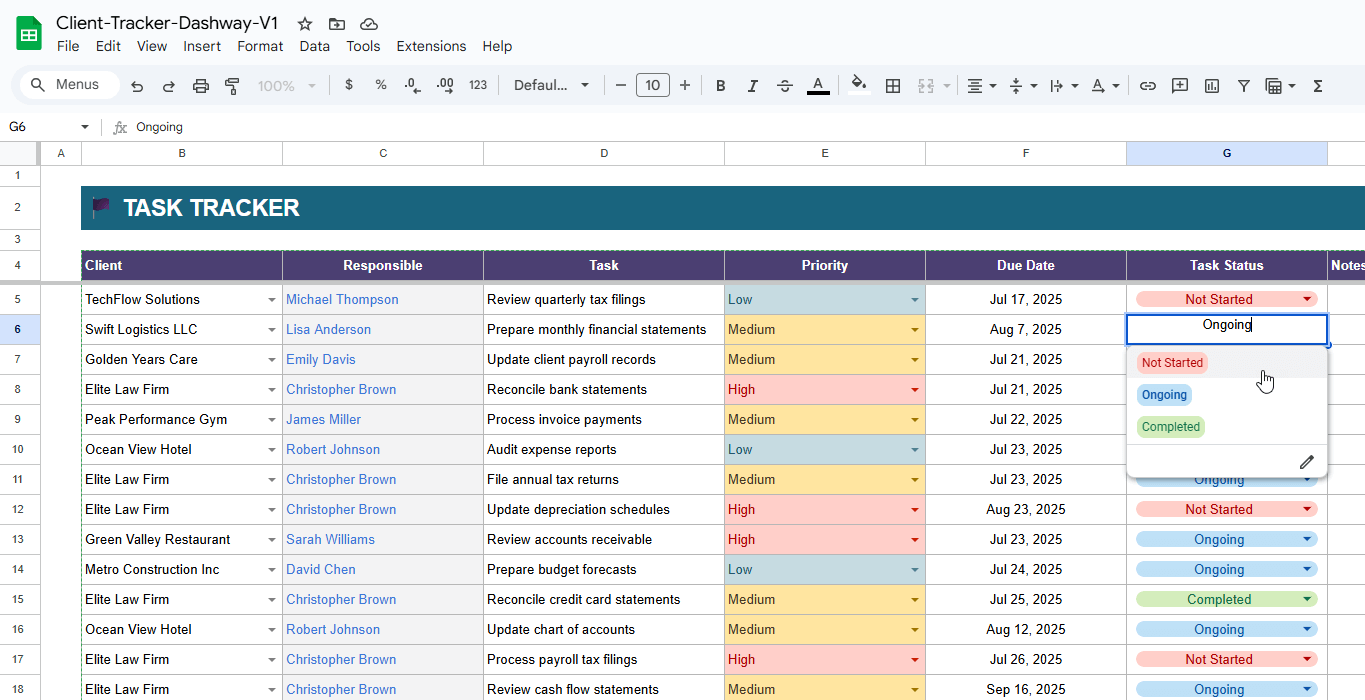The image size is (1365, 700).
Task: Open the font family dropdown
Action: [551, 86]
